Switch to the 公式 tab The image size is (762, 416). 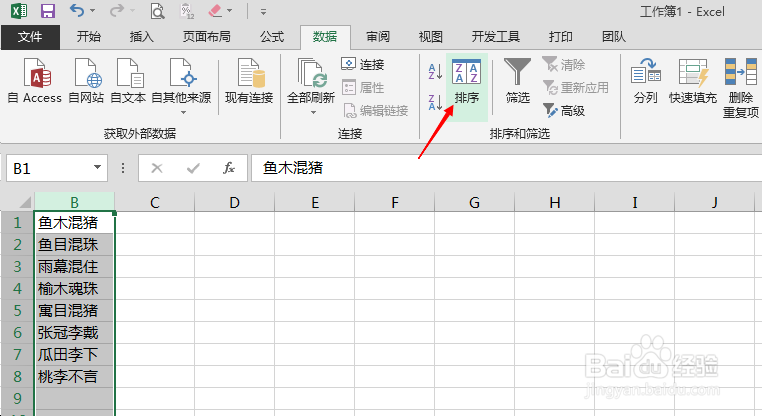coord(272,37)
